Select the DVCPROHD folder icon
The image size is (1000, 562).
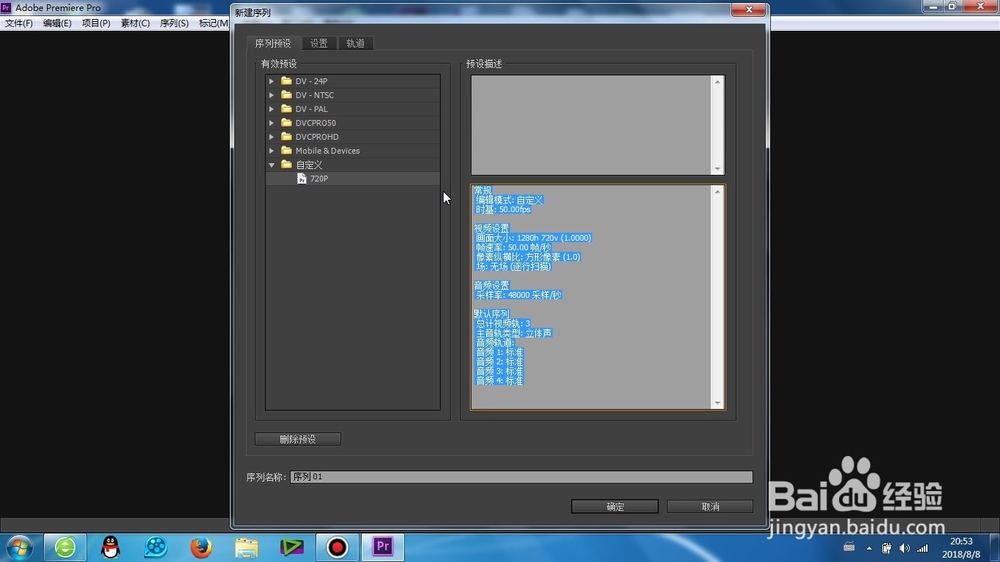point(286,137)
